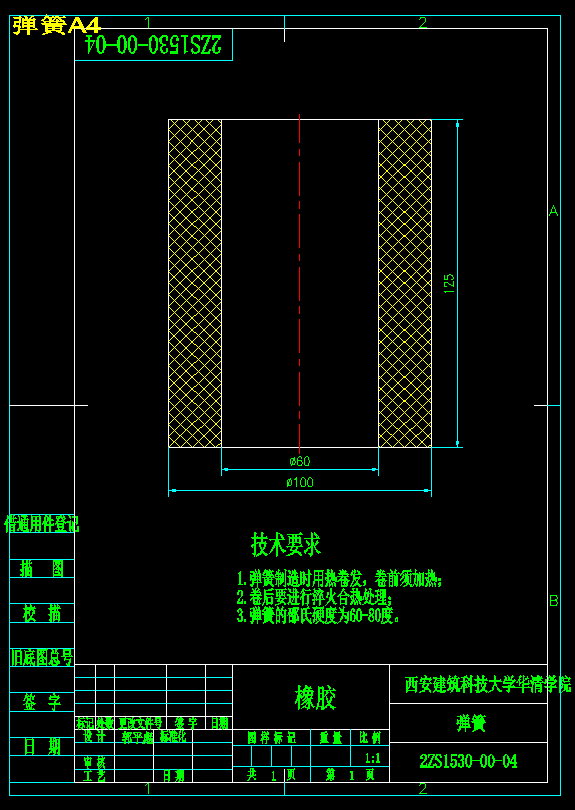Select the right yellow cross-hatched section
The image size is (575, 810).
(405, 284)
